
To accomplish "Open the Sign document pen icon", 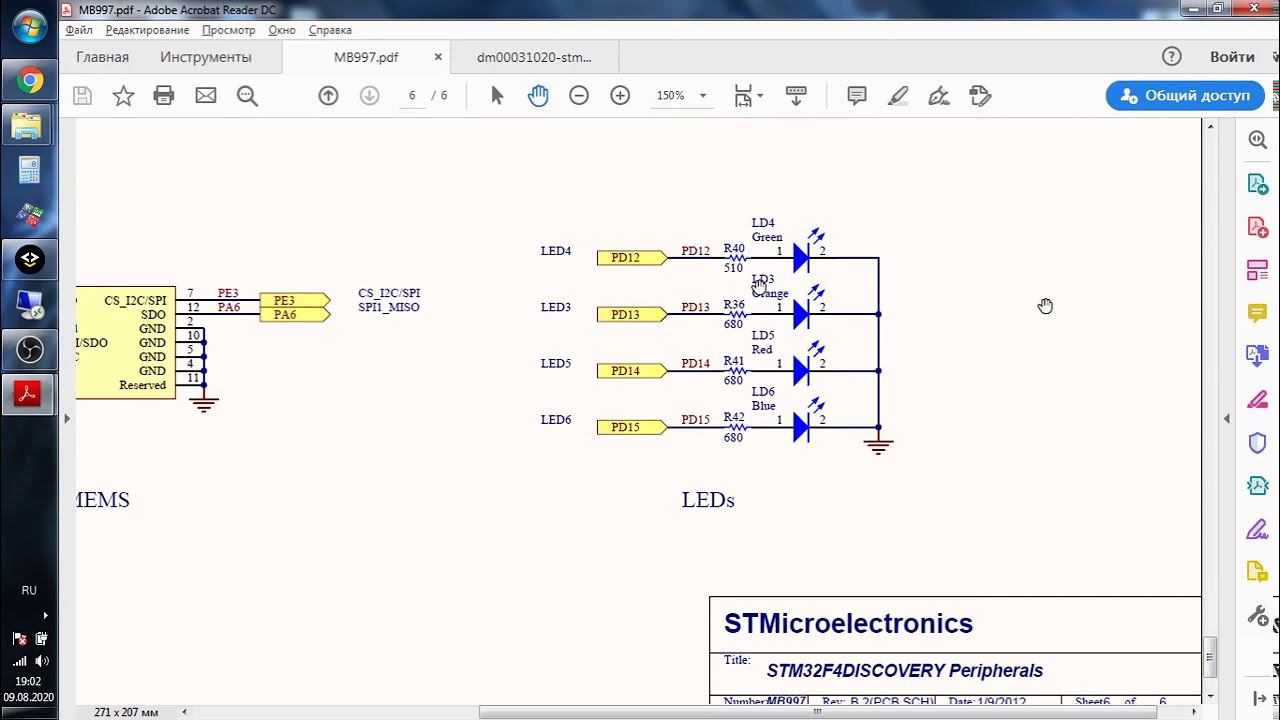I will [939, 96].
